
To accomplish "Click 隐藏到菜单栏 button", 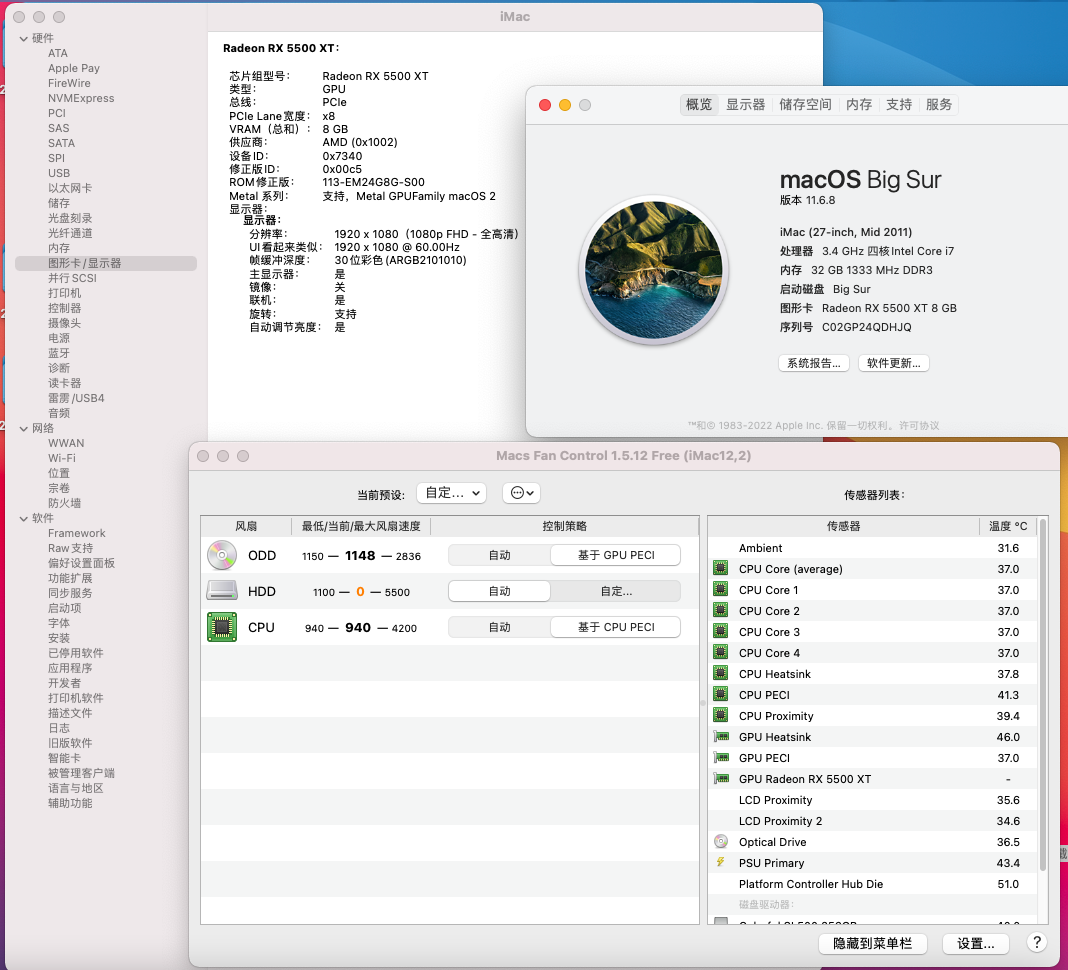I will pyautogui.click(x=873, y=943).
